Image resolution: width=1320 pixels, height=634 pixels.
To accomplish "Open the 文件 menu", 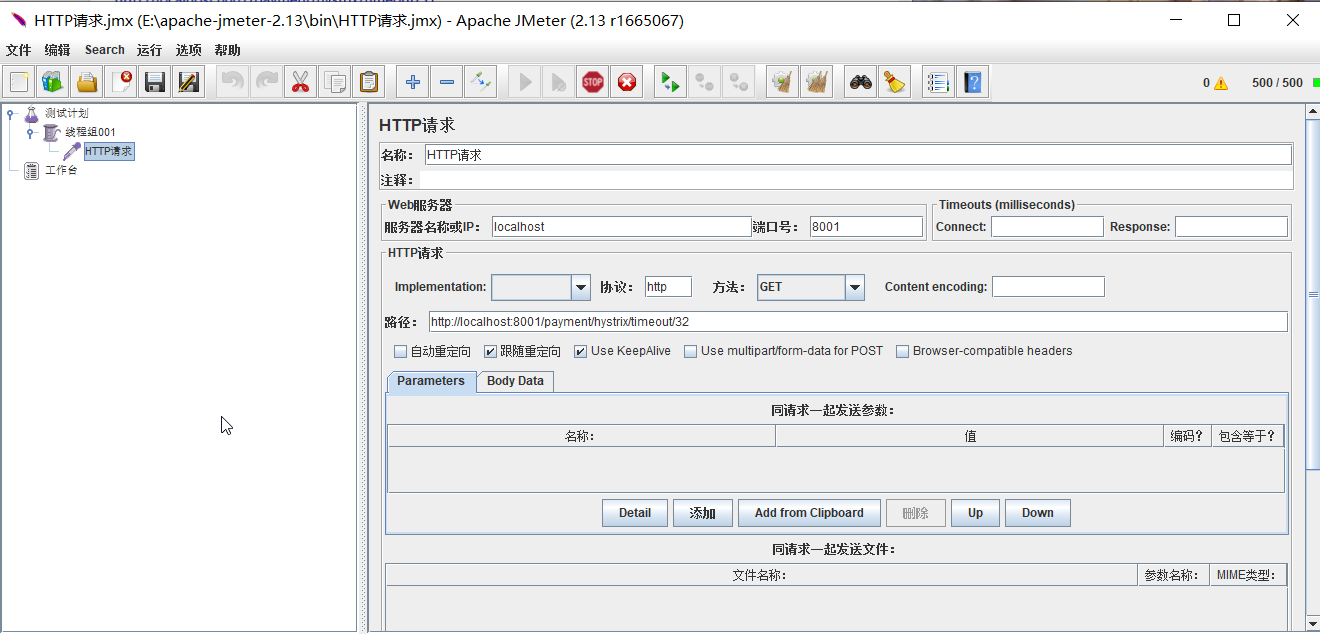I will point(19,50).
